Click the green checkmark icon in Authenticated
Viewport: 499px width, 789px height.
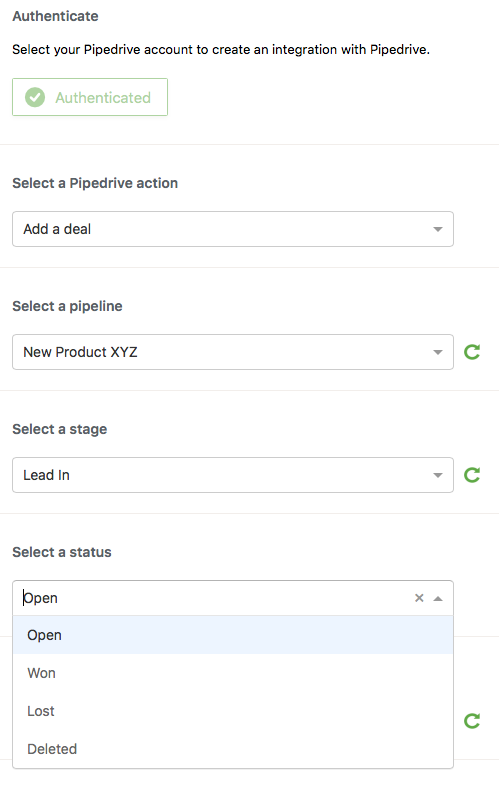[x=35, y=97]
